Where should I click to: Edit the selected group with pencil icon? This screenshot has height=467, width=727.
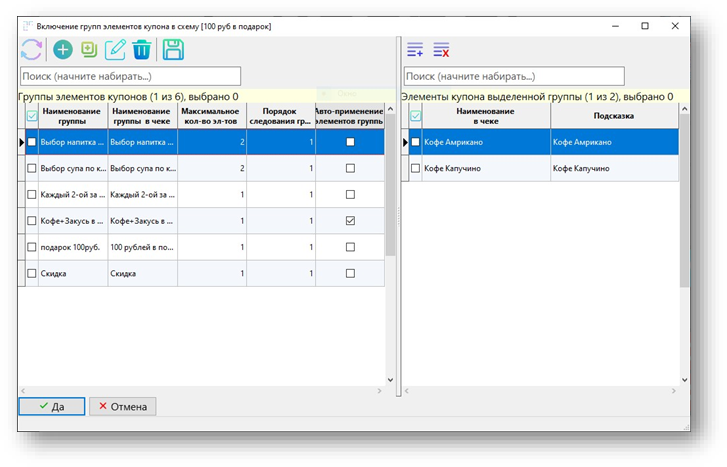[116, 50]
